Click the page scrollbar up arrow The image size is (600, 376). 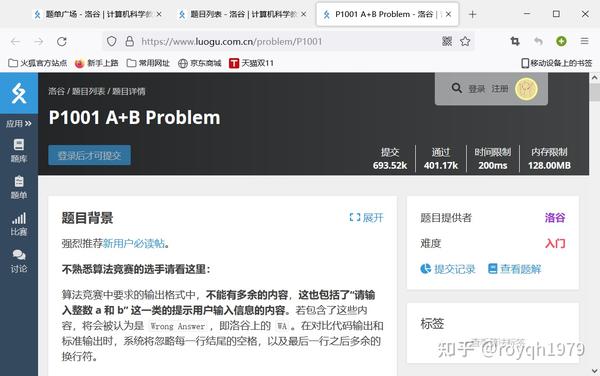pos(594,78)
